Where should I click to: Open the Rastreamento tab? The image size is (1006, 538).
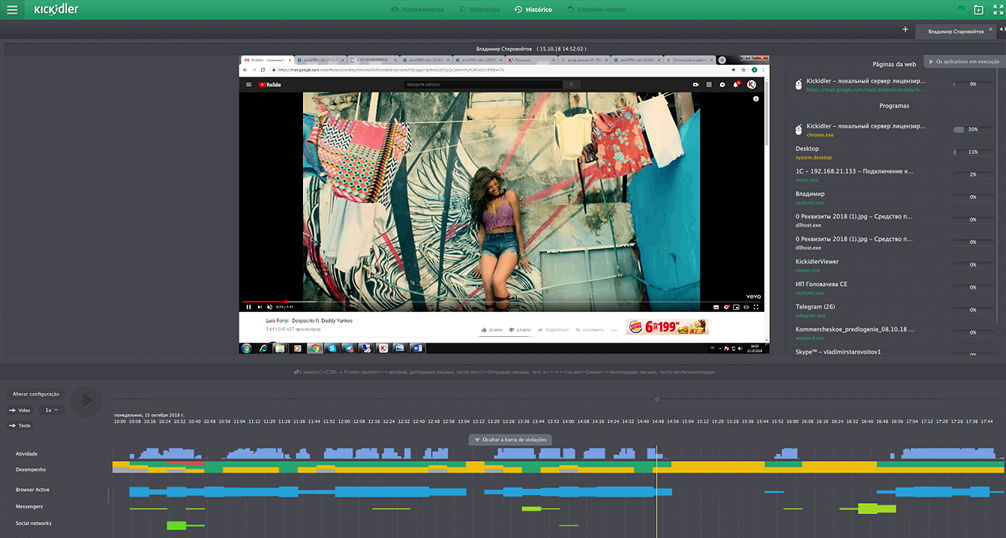pos(417,10)
